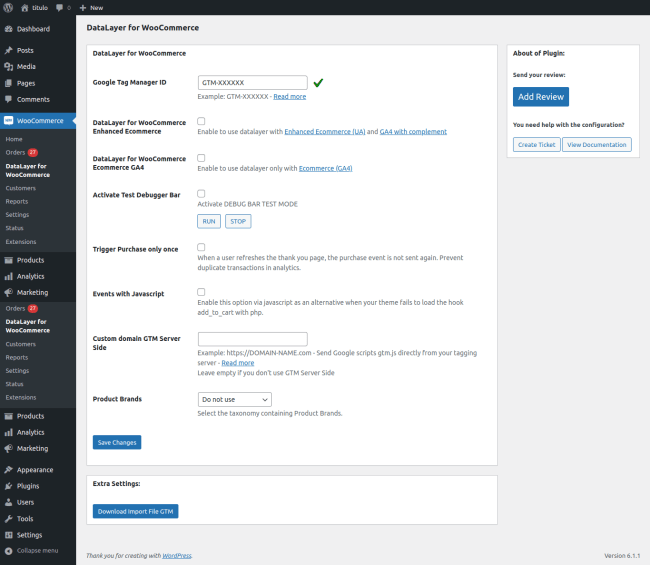Click the Version 6.1.1 footer text
Image resolution: width=650 pixels, height=565 pixels.
tap(622, 555)
